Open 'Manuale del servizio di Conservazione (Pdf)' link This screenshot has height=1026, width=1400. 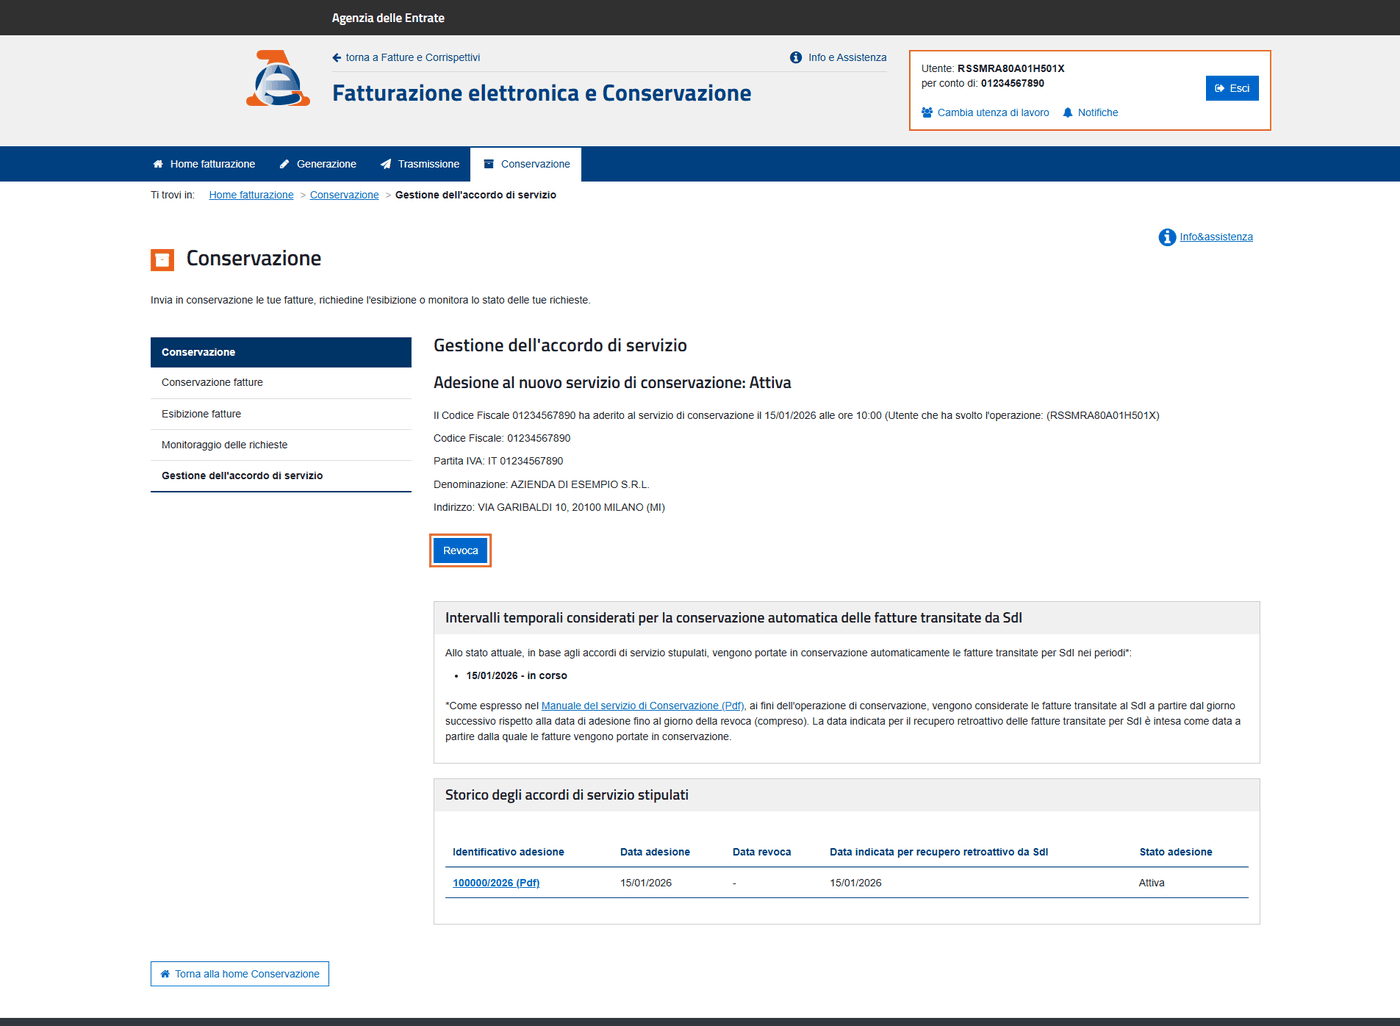pyautogui.click(x=643, y=706)
